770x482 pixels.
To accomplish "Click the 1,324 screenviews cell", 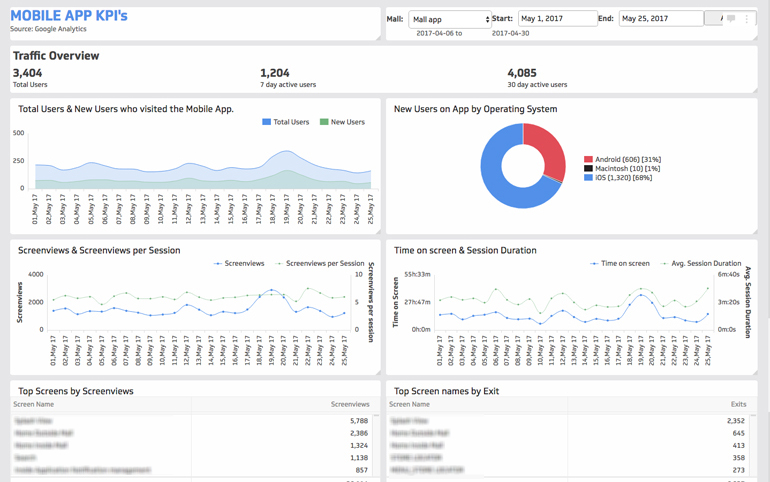I will [359, 446].
